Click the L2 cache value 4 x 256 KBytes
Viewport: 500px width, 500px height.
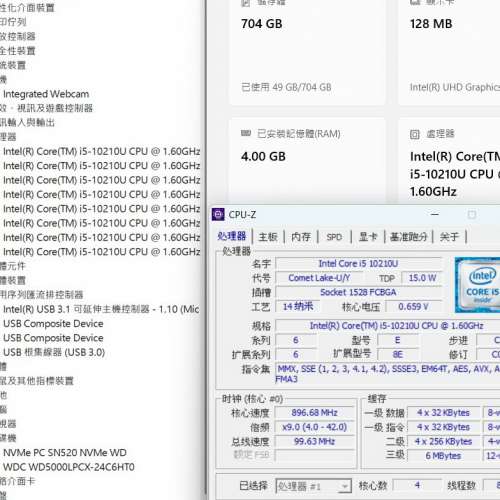[x=443, y=441]
